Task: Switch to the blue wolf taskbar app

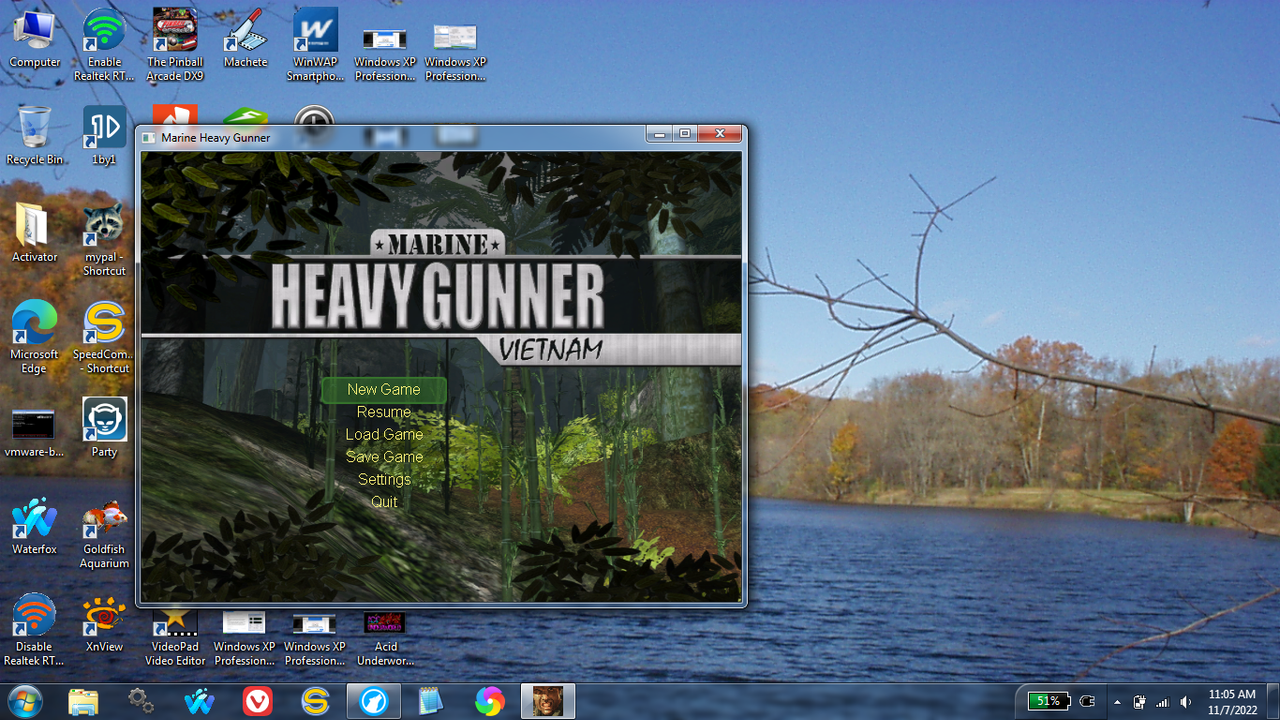Action: coord(374,701)
